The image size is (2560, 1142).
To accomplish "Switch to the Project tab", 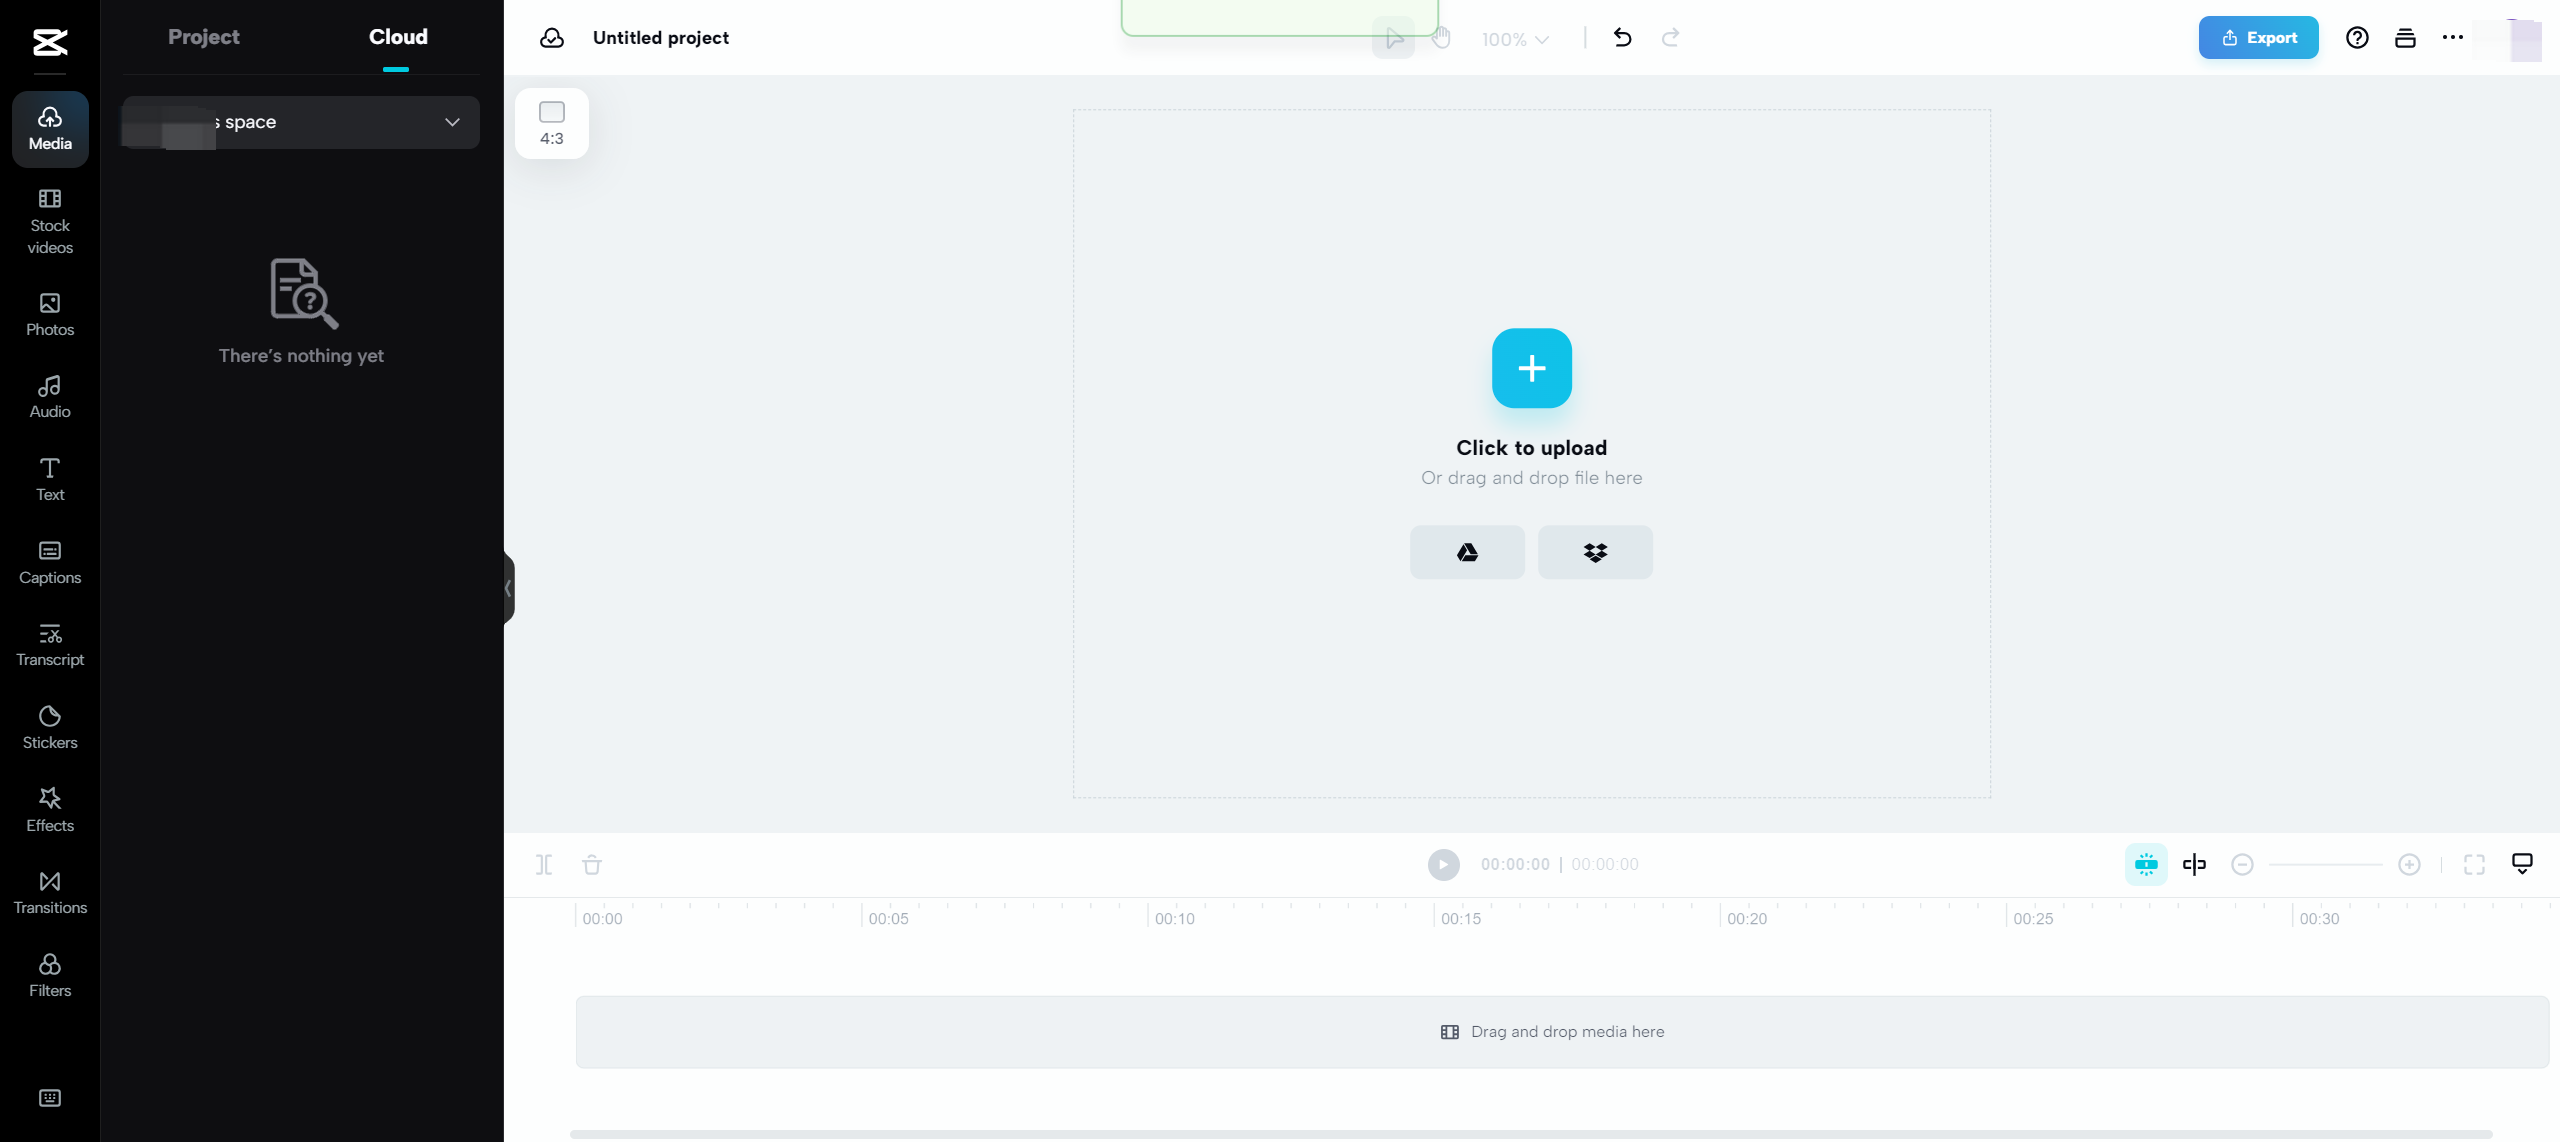I will point(204,37).
